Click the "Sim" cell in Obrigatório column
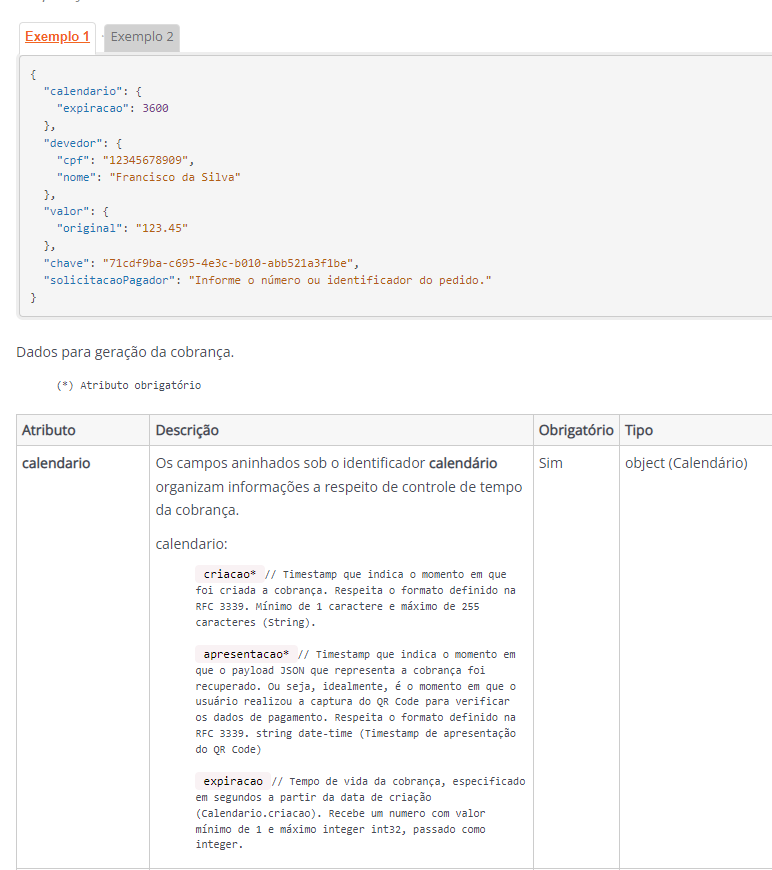Viewport: 772px width, 870px height. click(x=550, y=463)
